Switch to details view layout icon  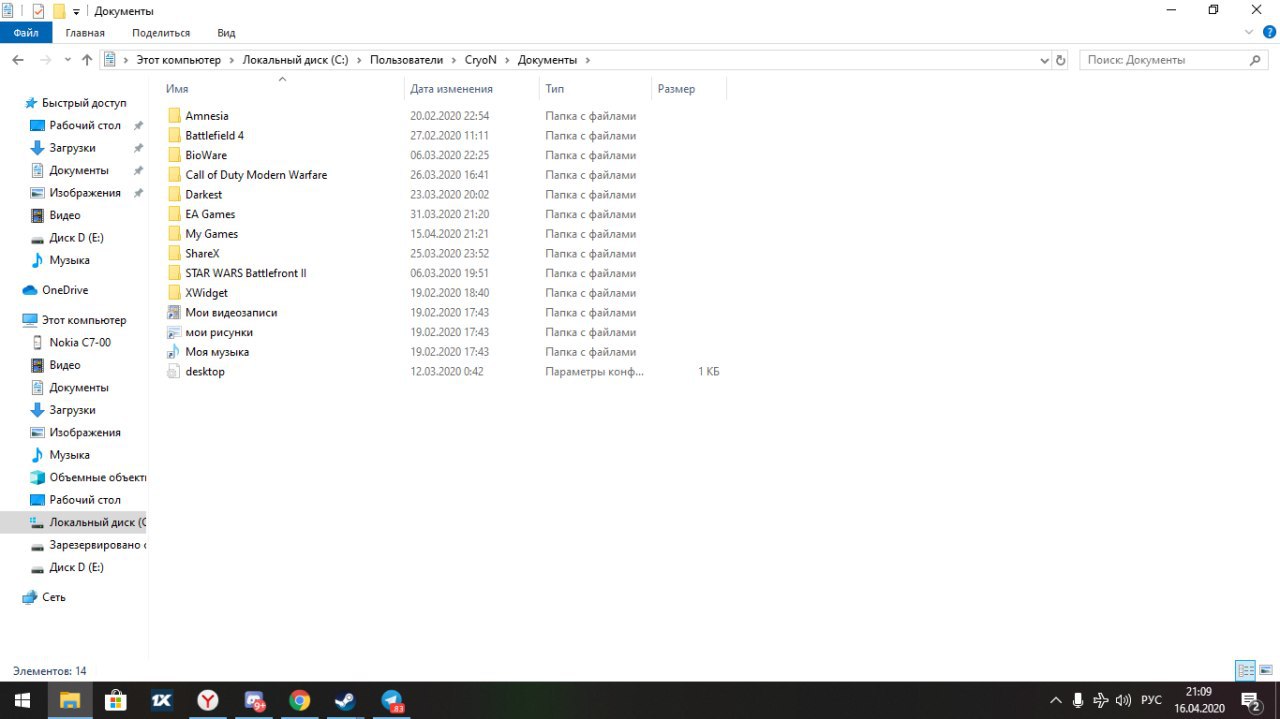(x=1245, y=670)
